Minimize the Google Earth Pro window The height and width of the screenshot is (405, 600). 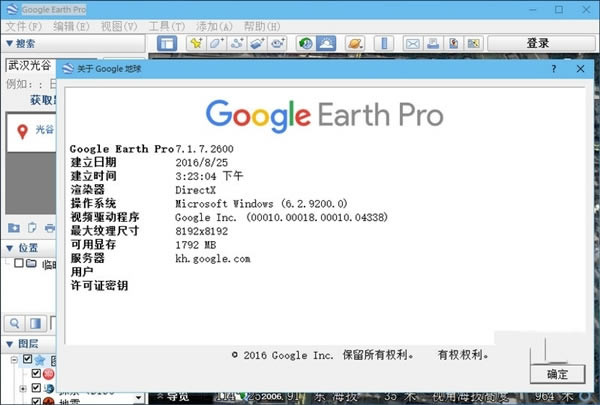tap(532, 10)
